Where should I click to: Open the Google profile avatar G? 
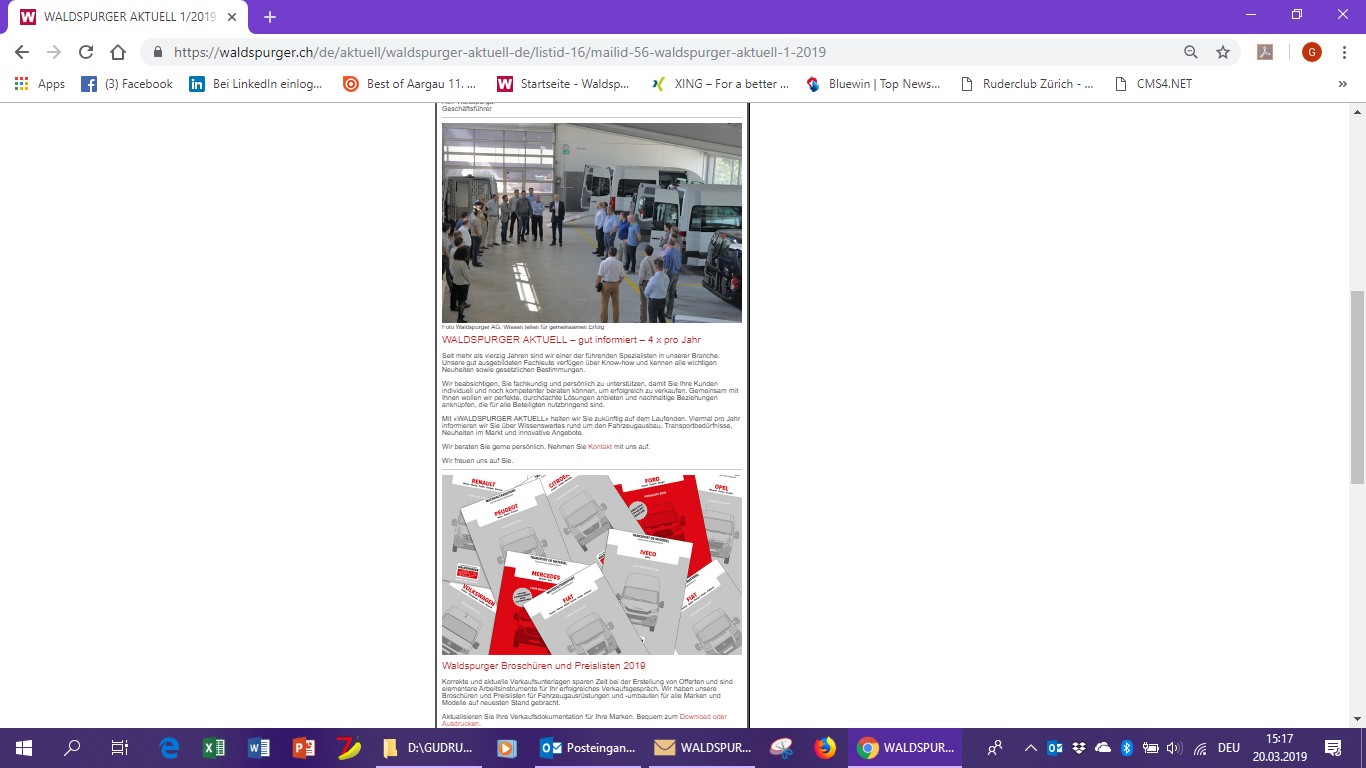pyautogui.click(x=1312, y=52)
